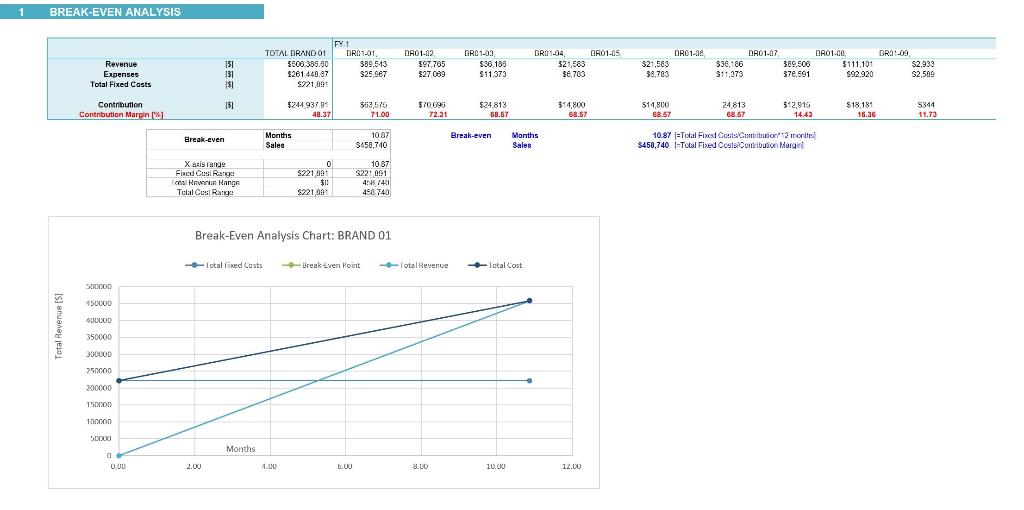Select the Break-Even Analysis Chart: BRAND 01 title
This screenshot has width=1024, height=510.
pyautogui.click(x=293, y=235)
